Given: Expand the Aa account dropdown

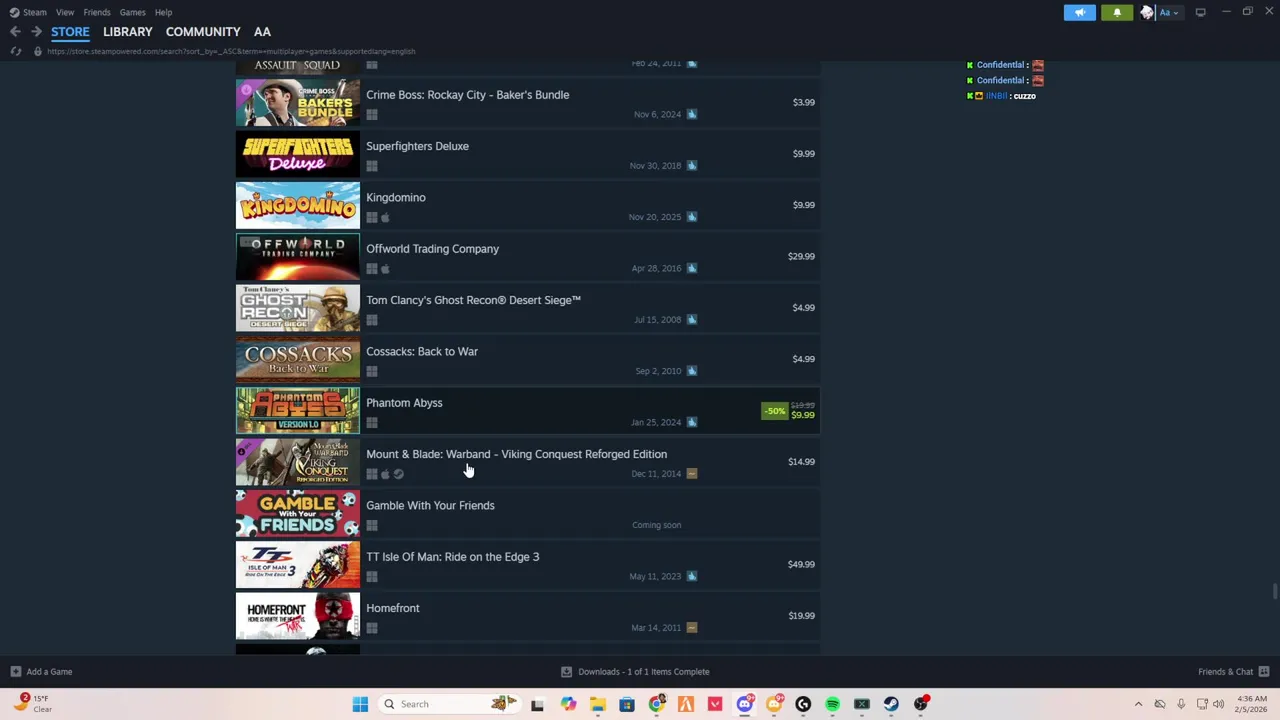Looking at the screenshot, I should point(1169,12).
